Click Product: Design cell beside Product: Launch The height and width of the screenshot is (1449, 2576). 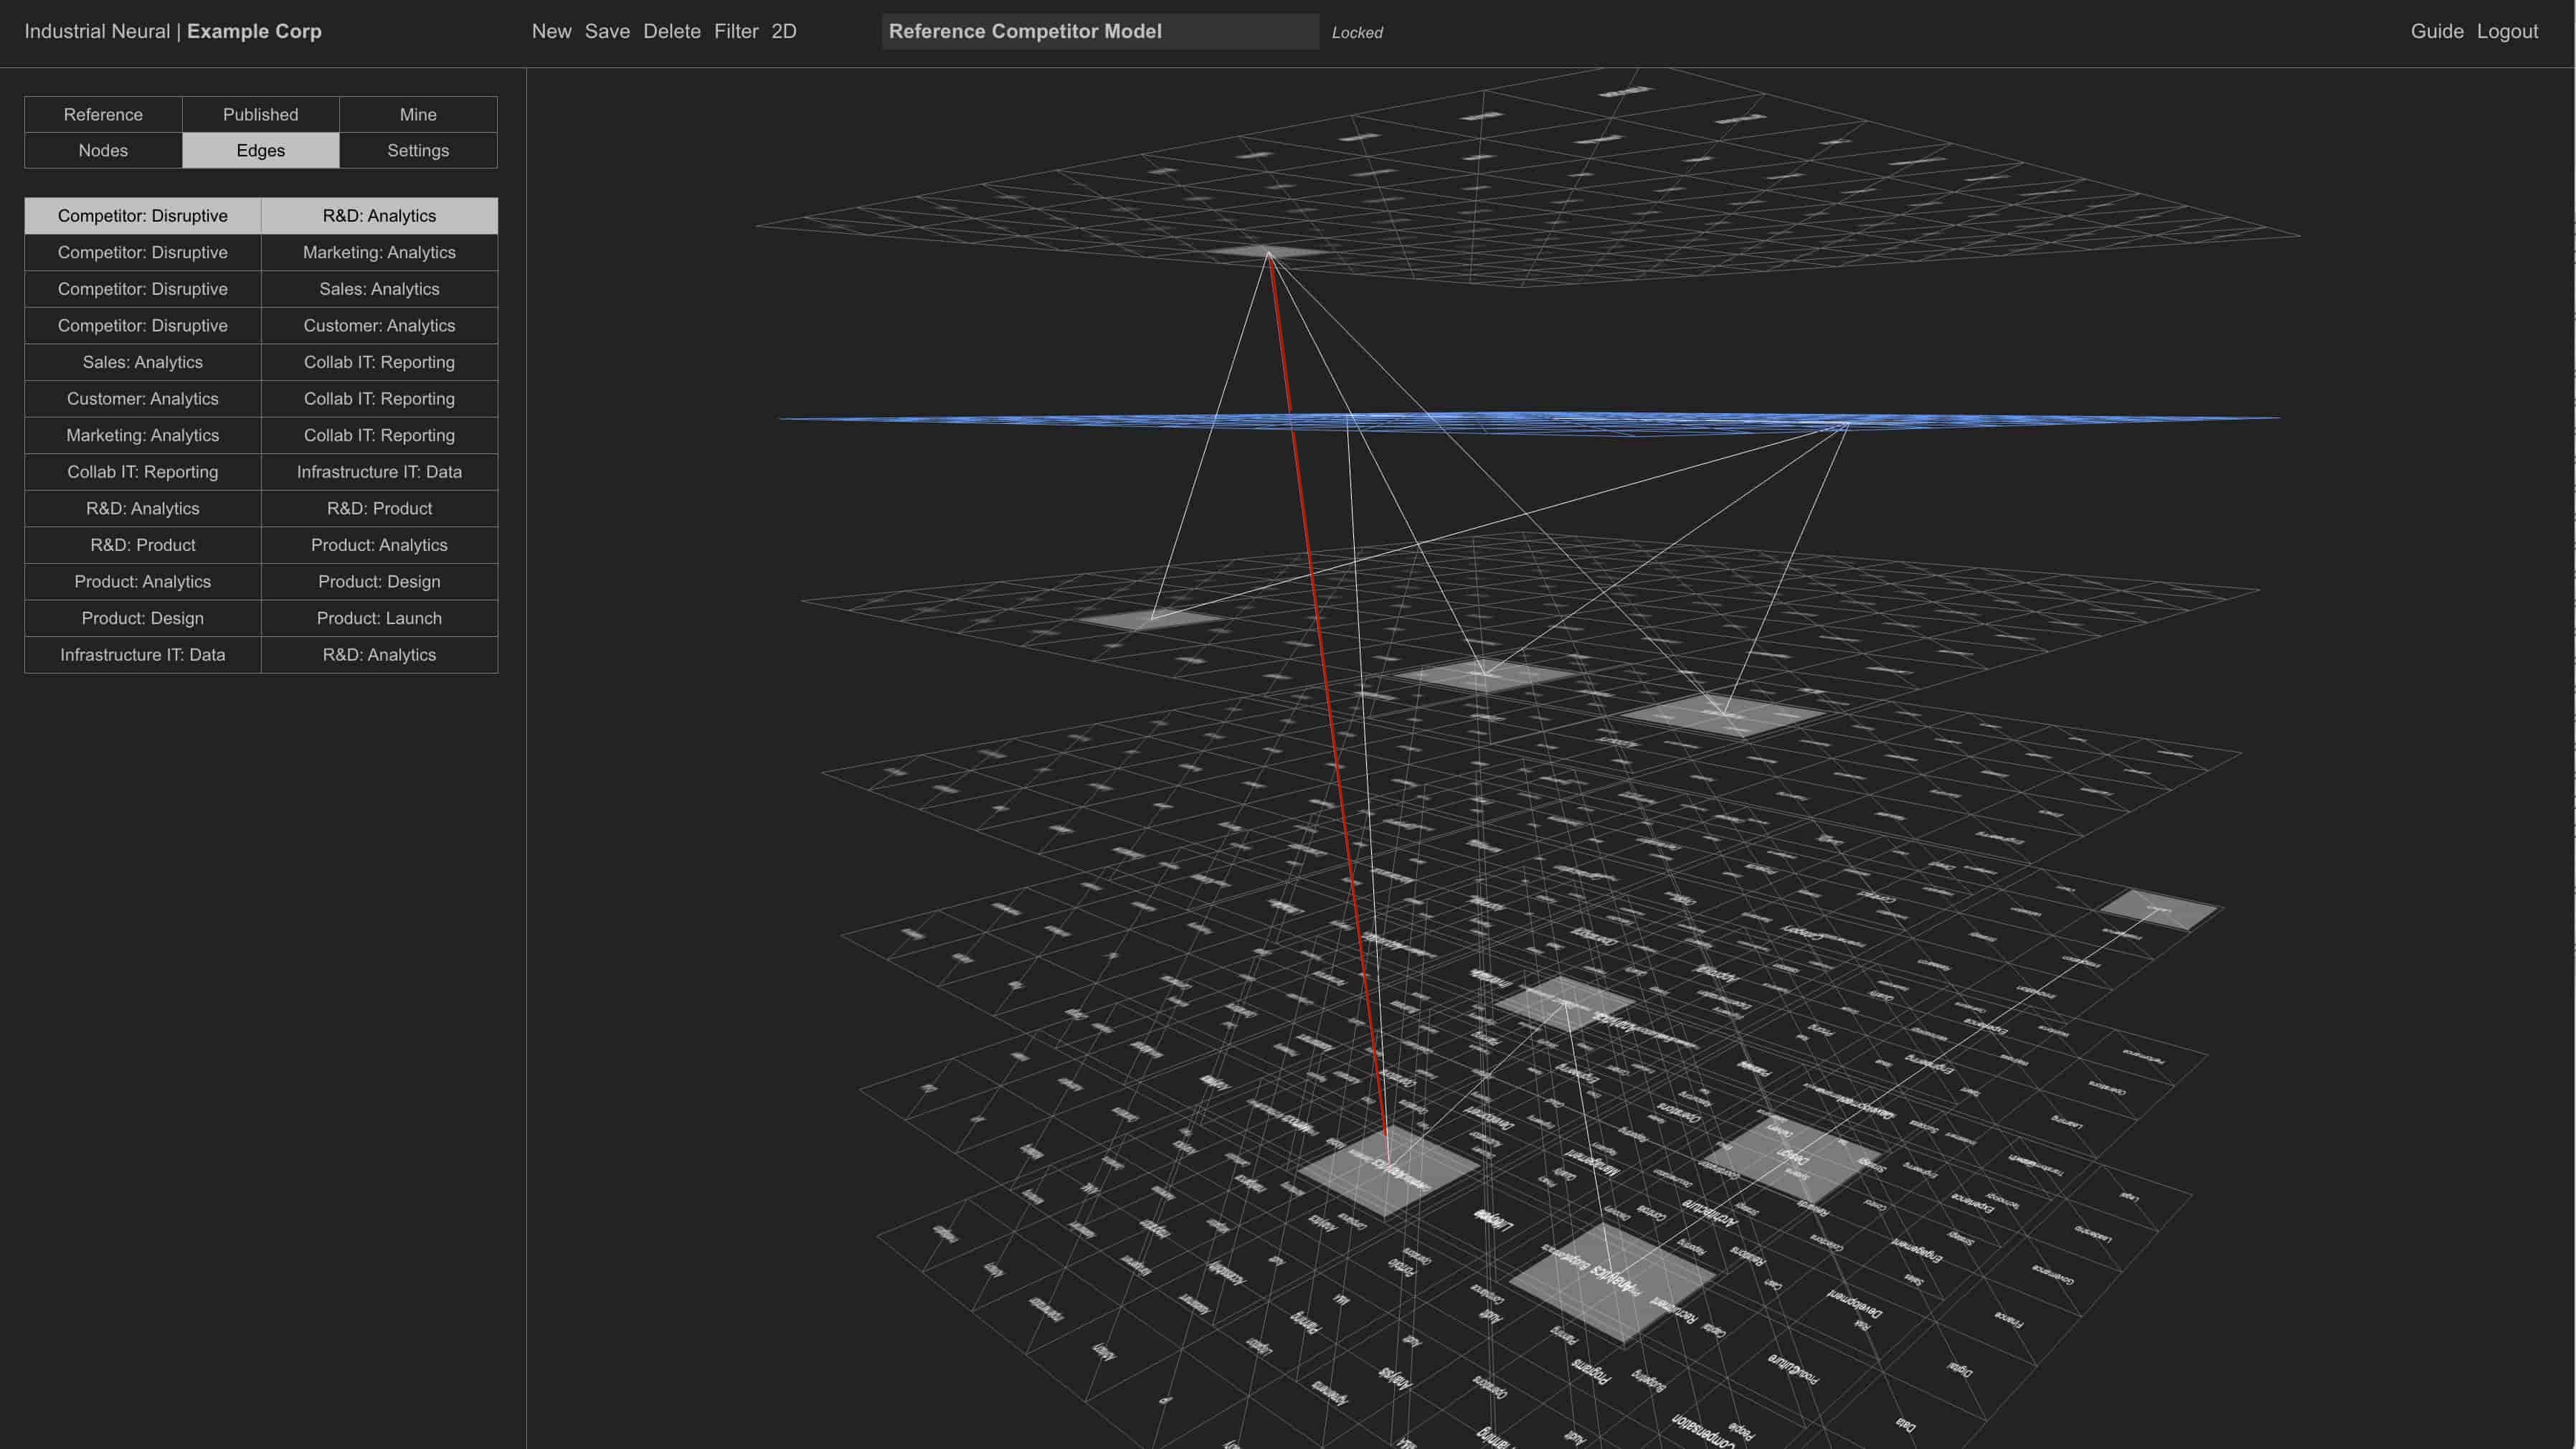point(143,618)
